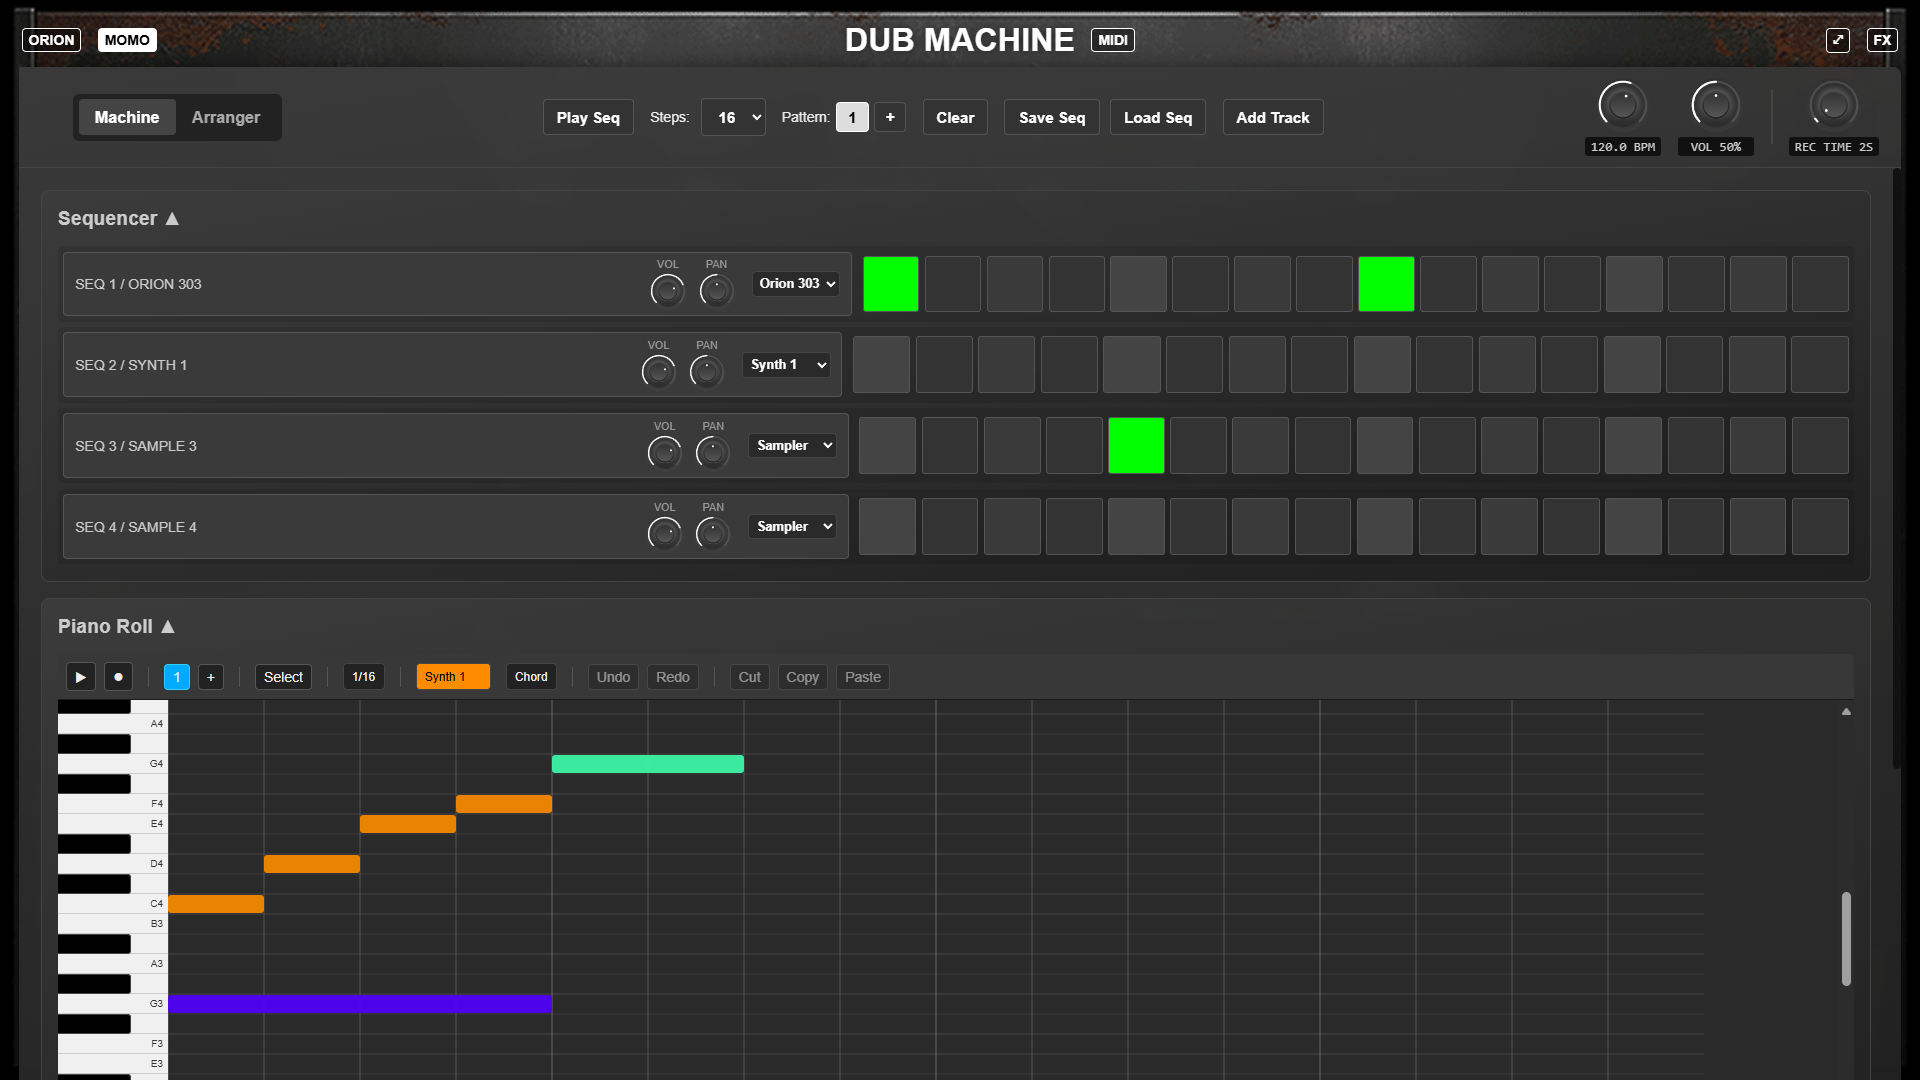This screenshot has height=1080, width=1920.
Task: Click the MIDI badge next to title
Action: [x=1112, y=40]
